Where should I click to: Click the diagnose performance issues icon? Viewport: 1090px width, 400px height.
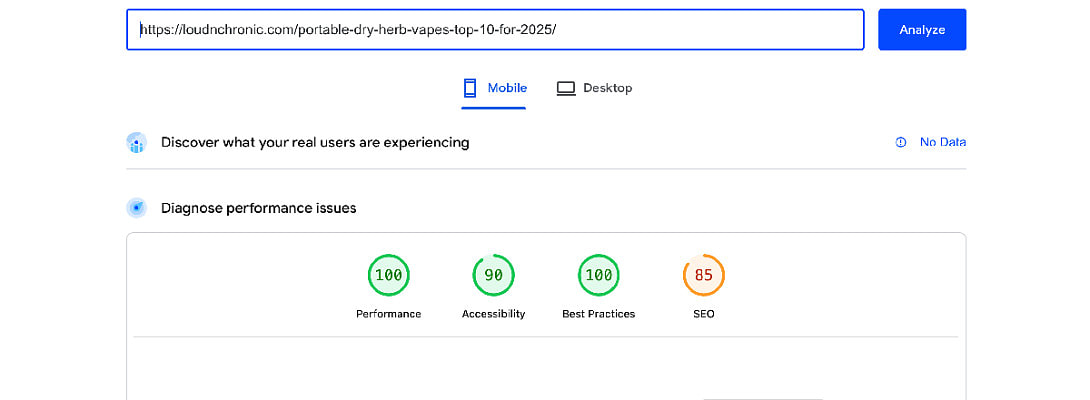click(137, 208)
